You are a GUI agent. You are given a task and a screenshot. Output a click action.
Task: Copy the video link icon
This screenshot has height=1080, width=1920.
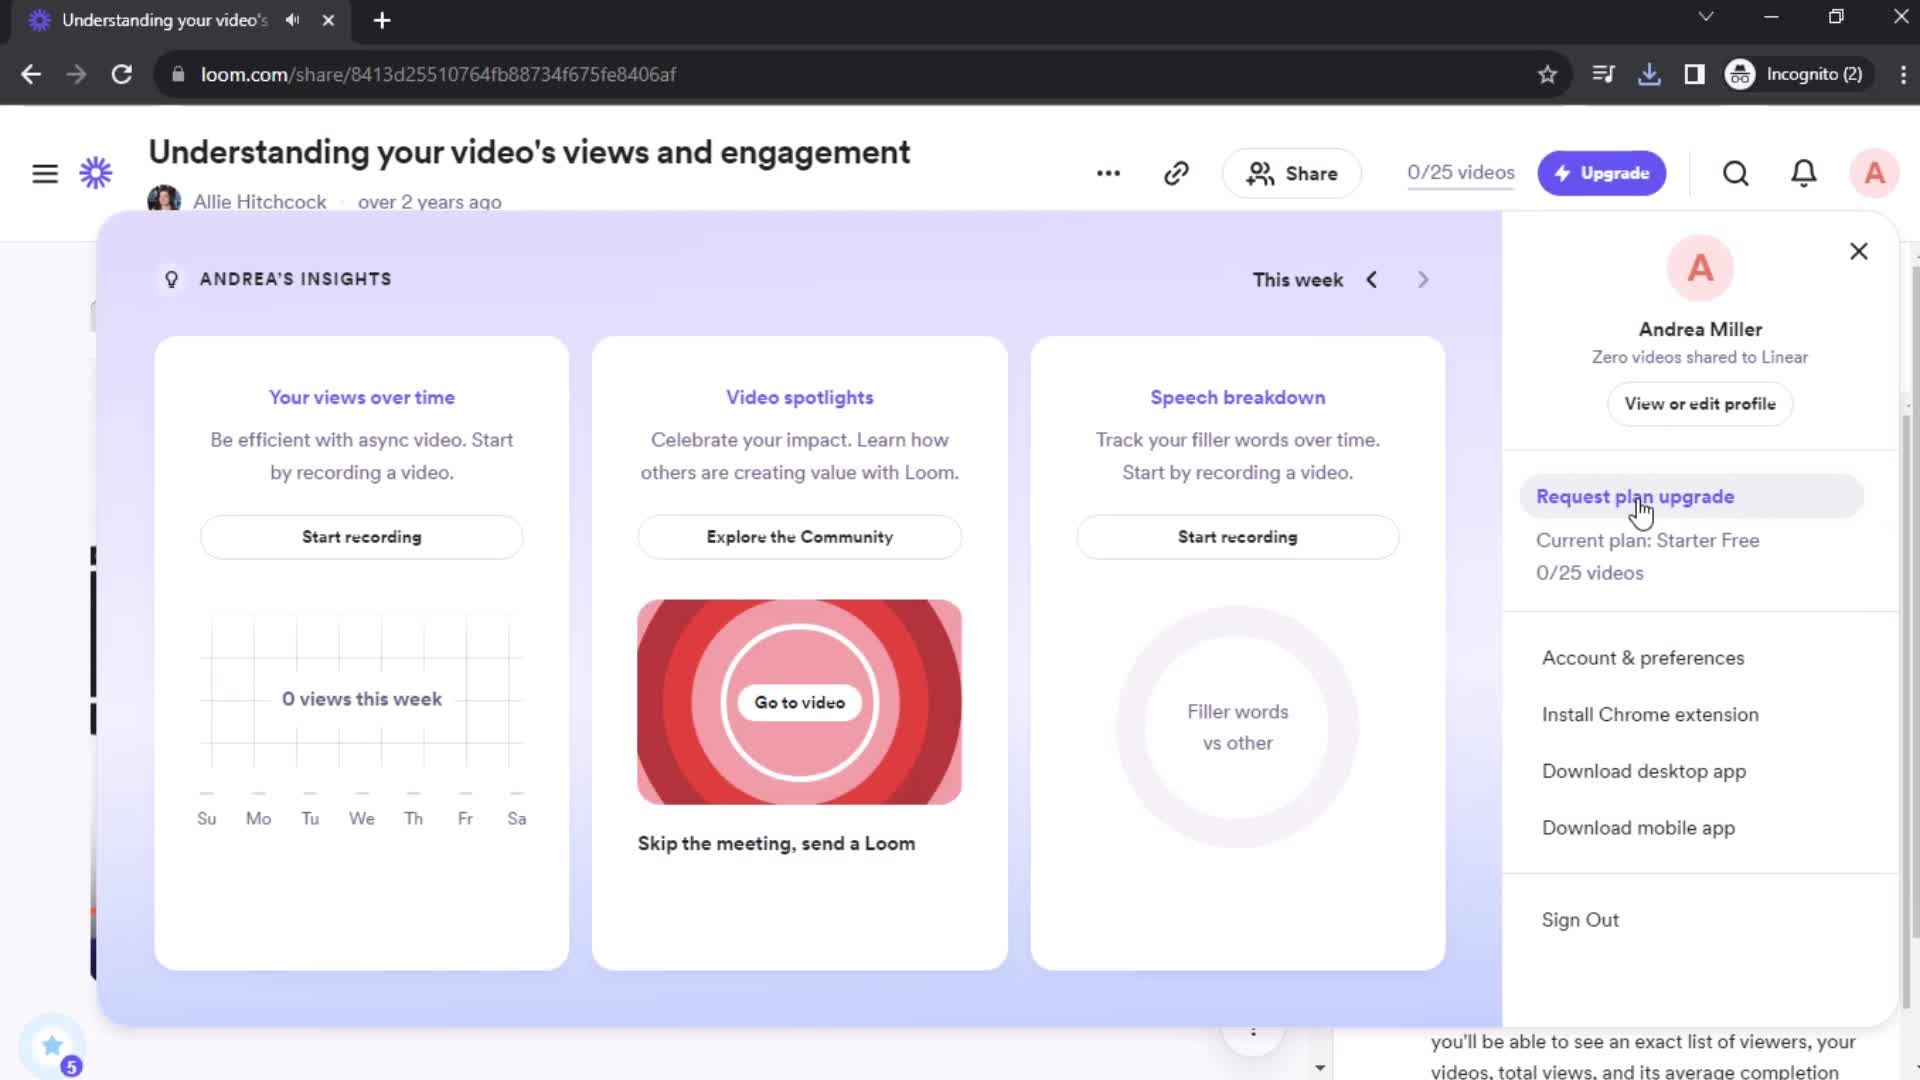click(x=1176, y=173)
